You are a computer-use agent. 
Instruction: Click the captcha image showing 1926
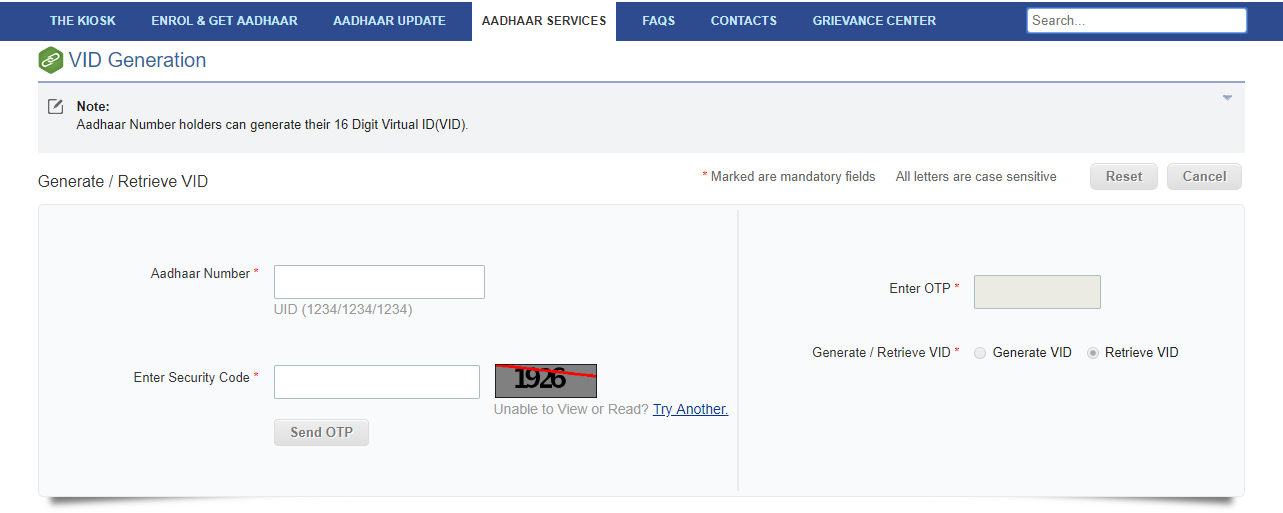click(546, 380)
